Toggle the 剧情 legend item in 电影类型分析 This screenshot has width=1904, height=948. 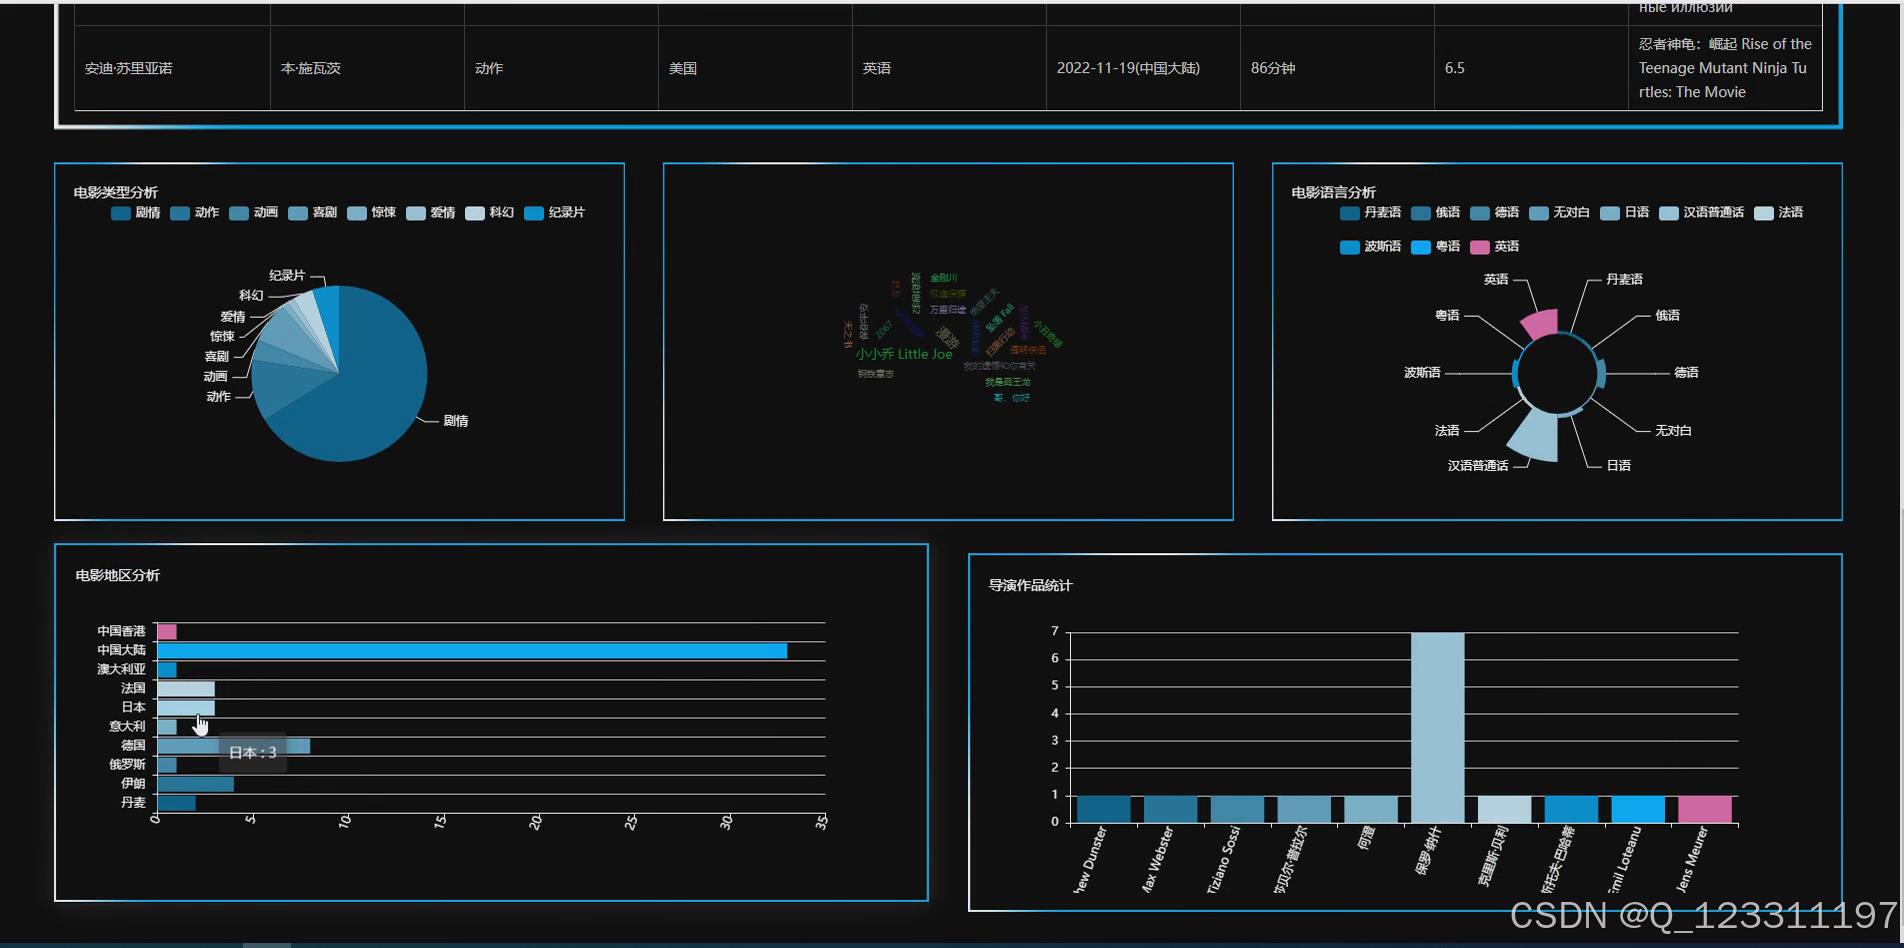[x=136, y=213]
